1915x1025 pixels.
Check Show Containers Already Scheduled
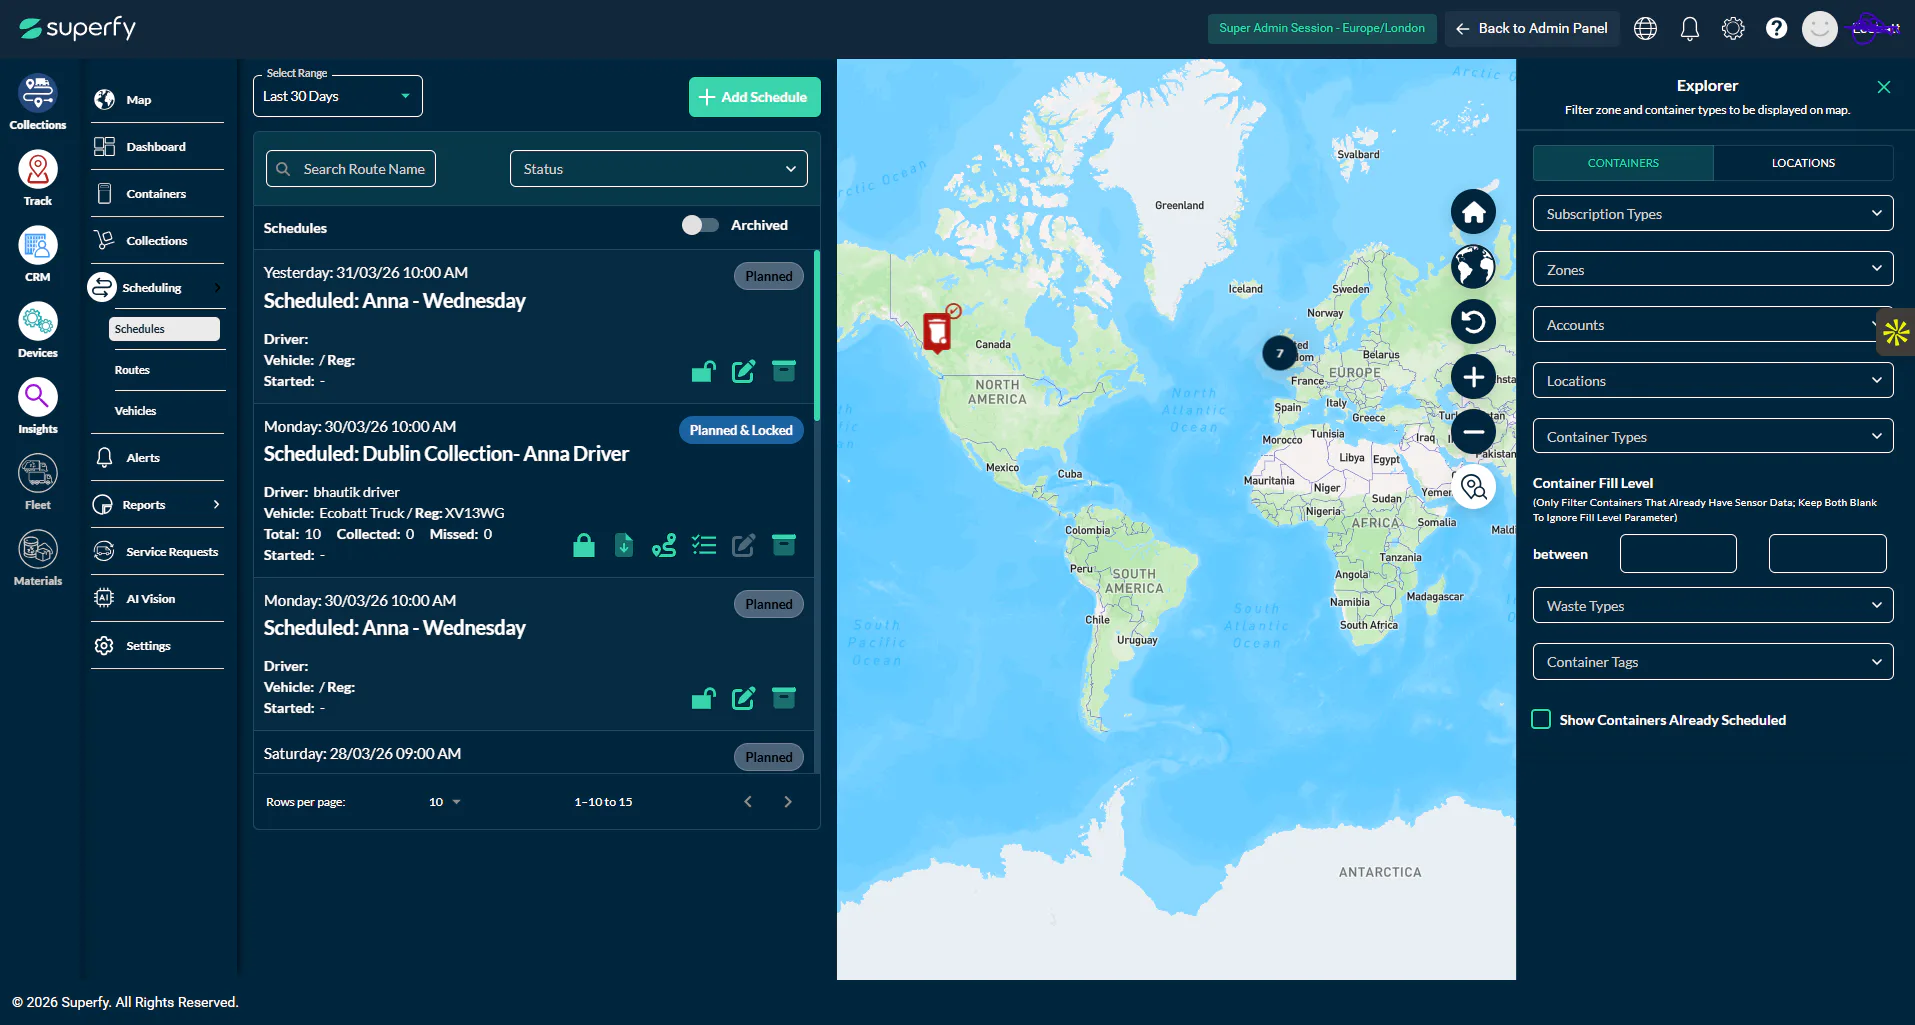pos(1541,719)
